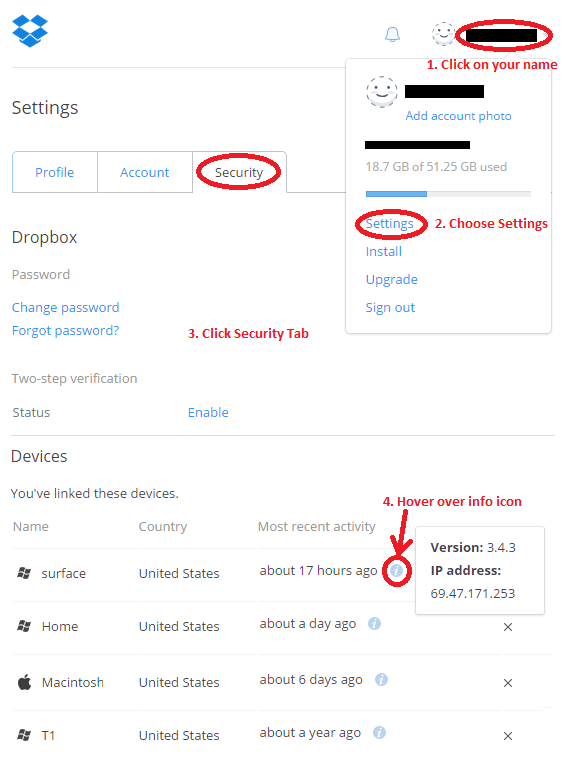Image resolution: width=568 pixels, height=760 pixels.
Task: Switch to the Account tab
Action: [145, 172]
